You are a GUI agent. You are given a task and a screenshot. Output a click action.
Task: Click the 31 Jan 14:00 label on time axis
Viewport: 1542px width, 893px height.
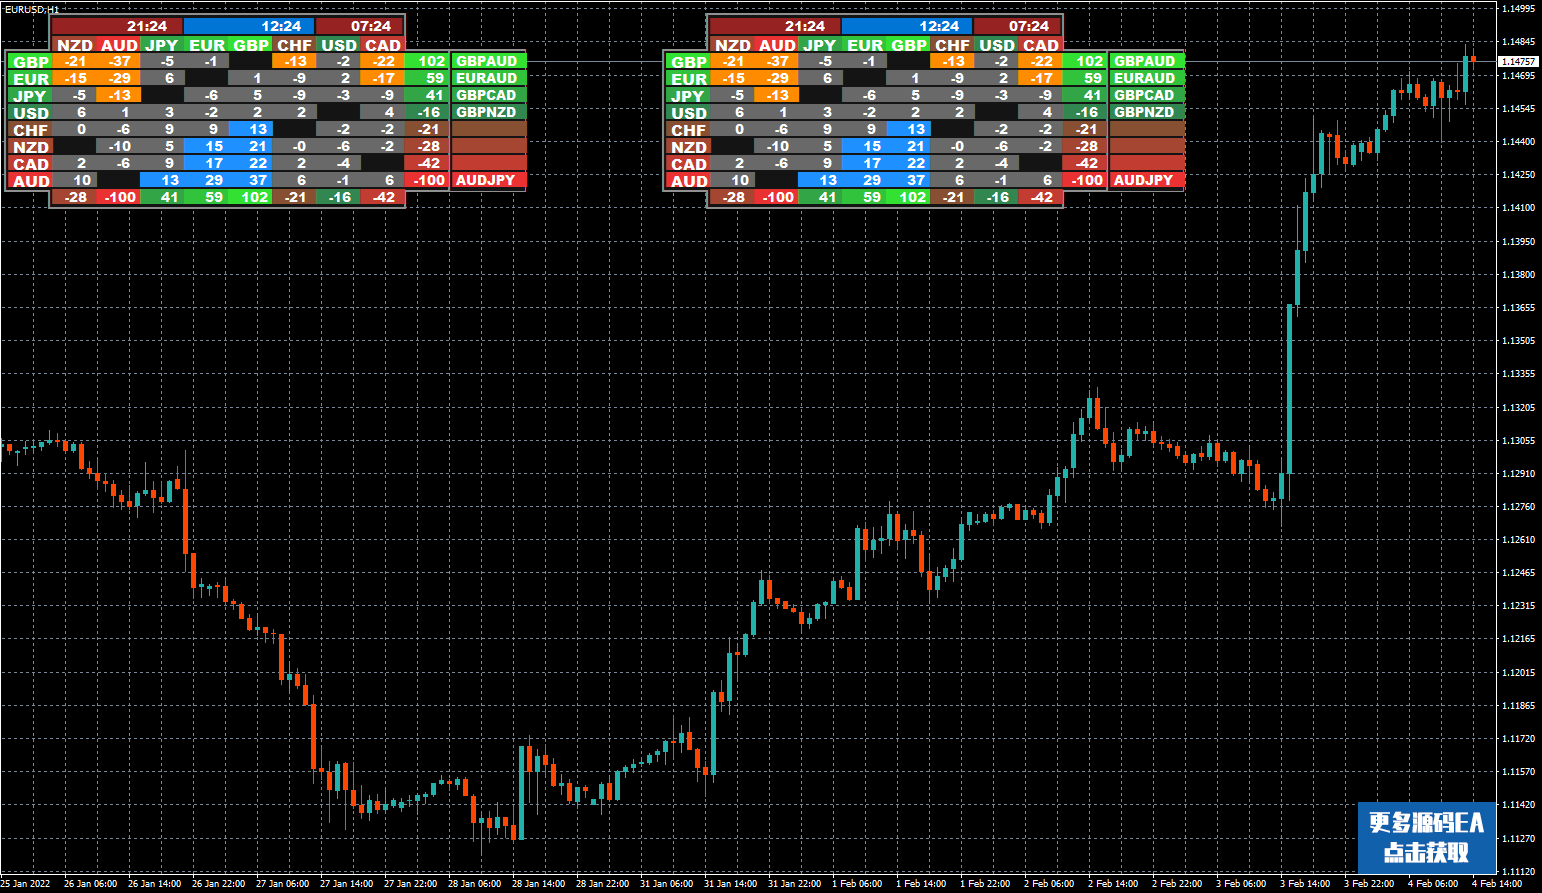click(730, 883)
